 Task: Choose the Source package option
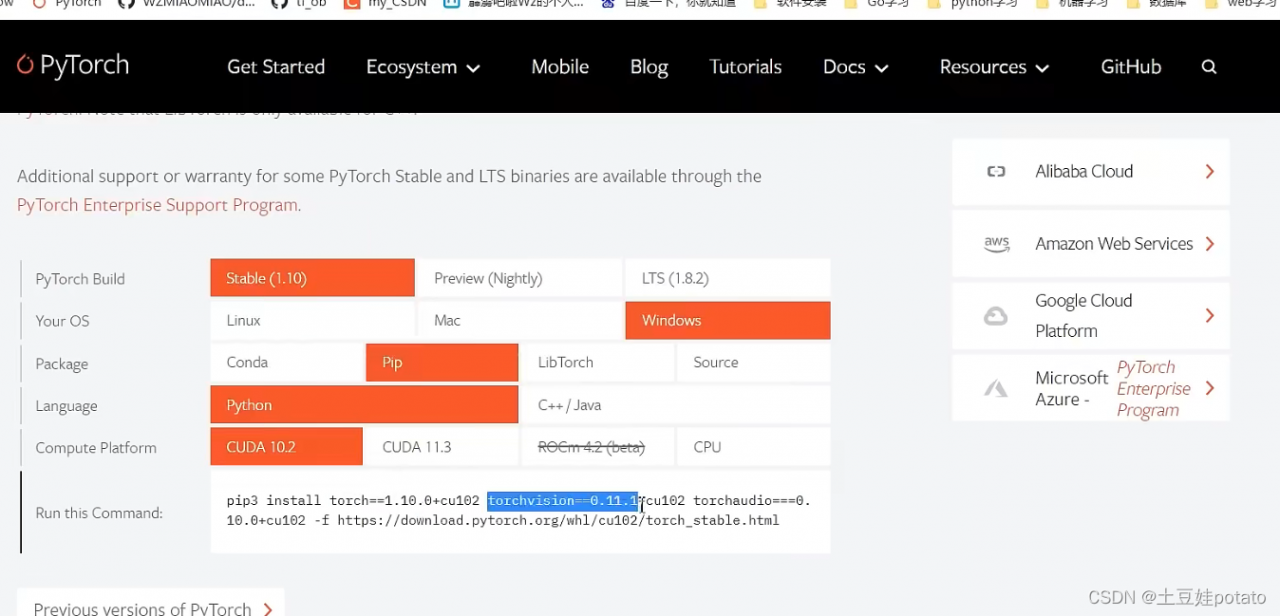point(754,362)
